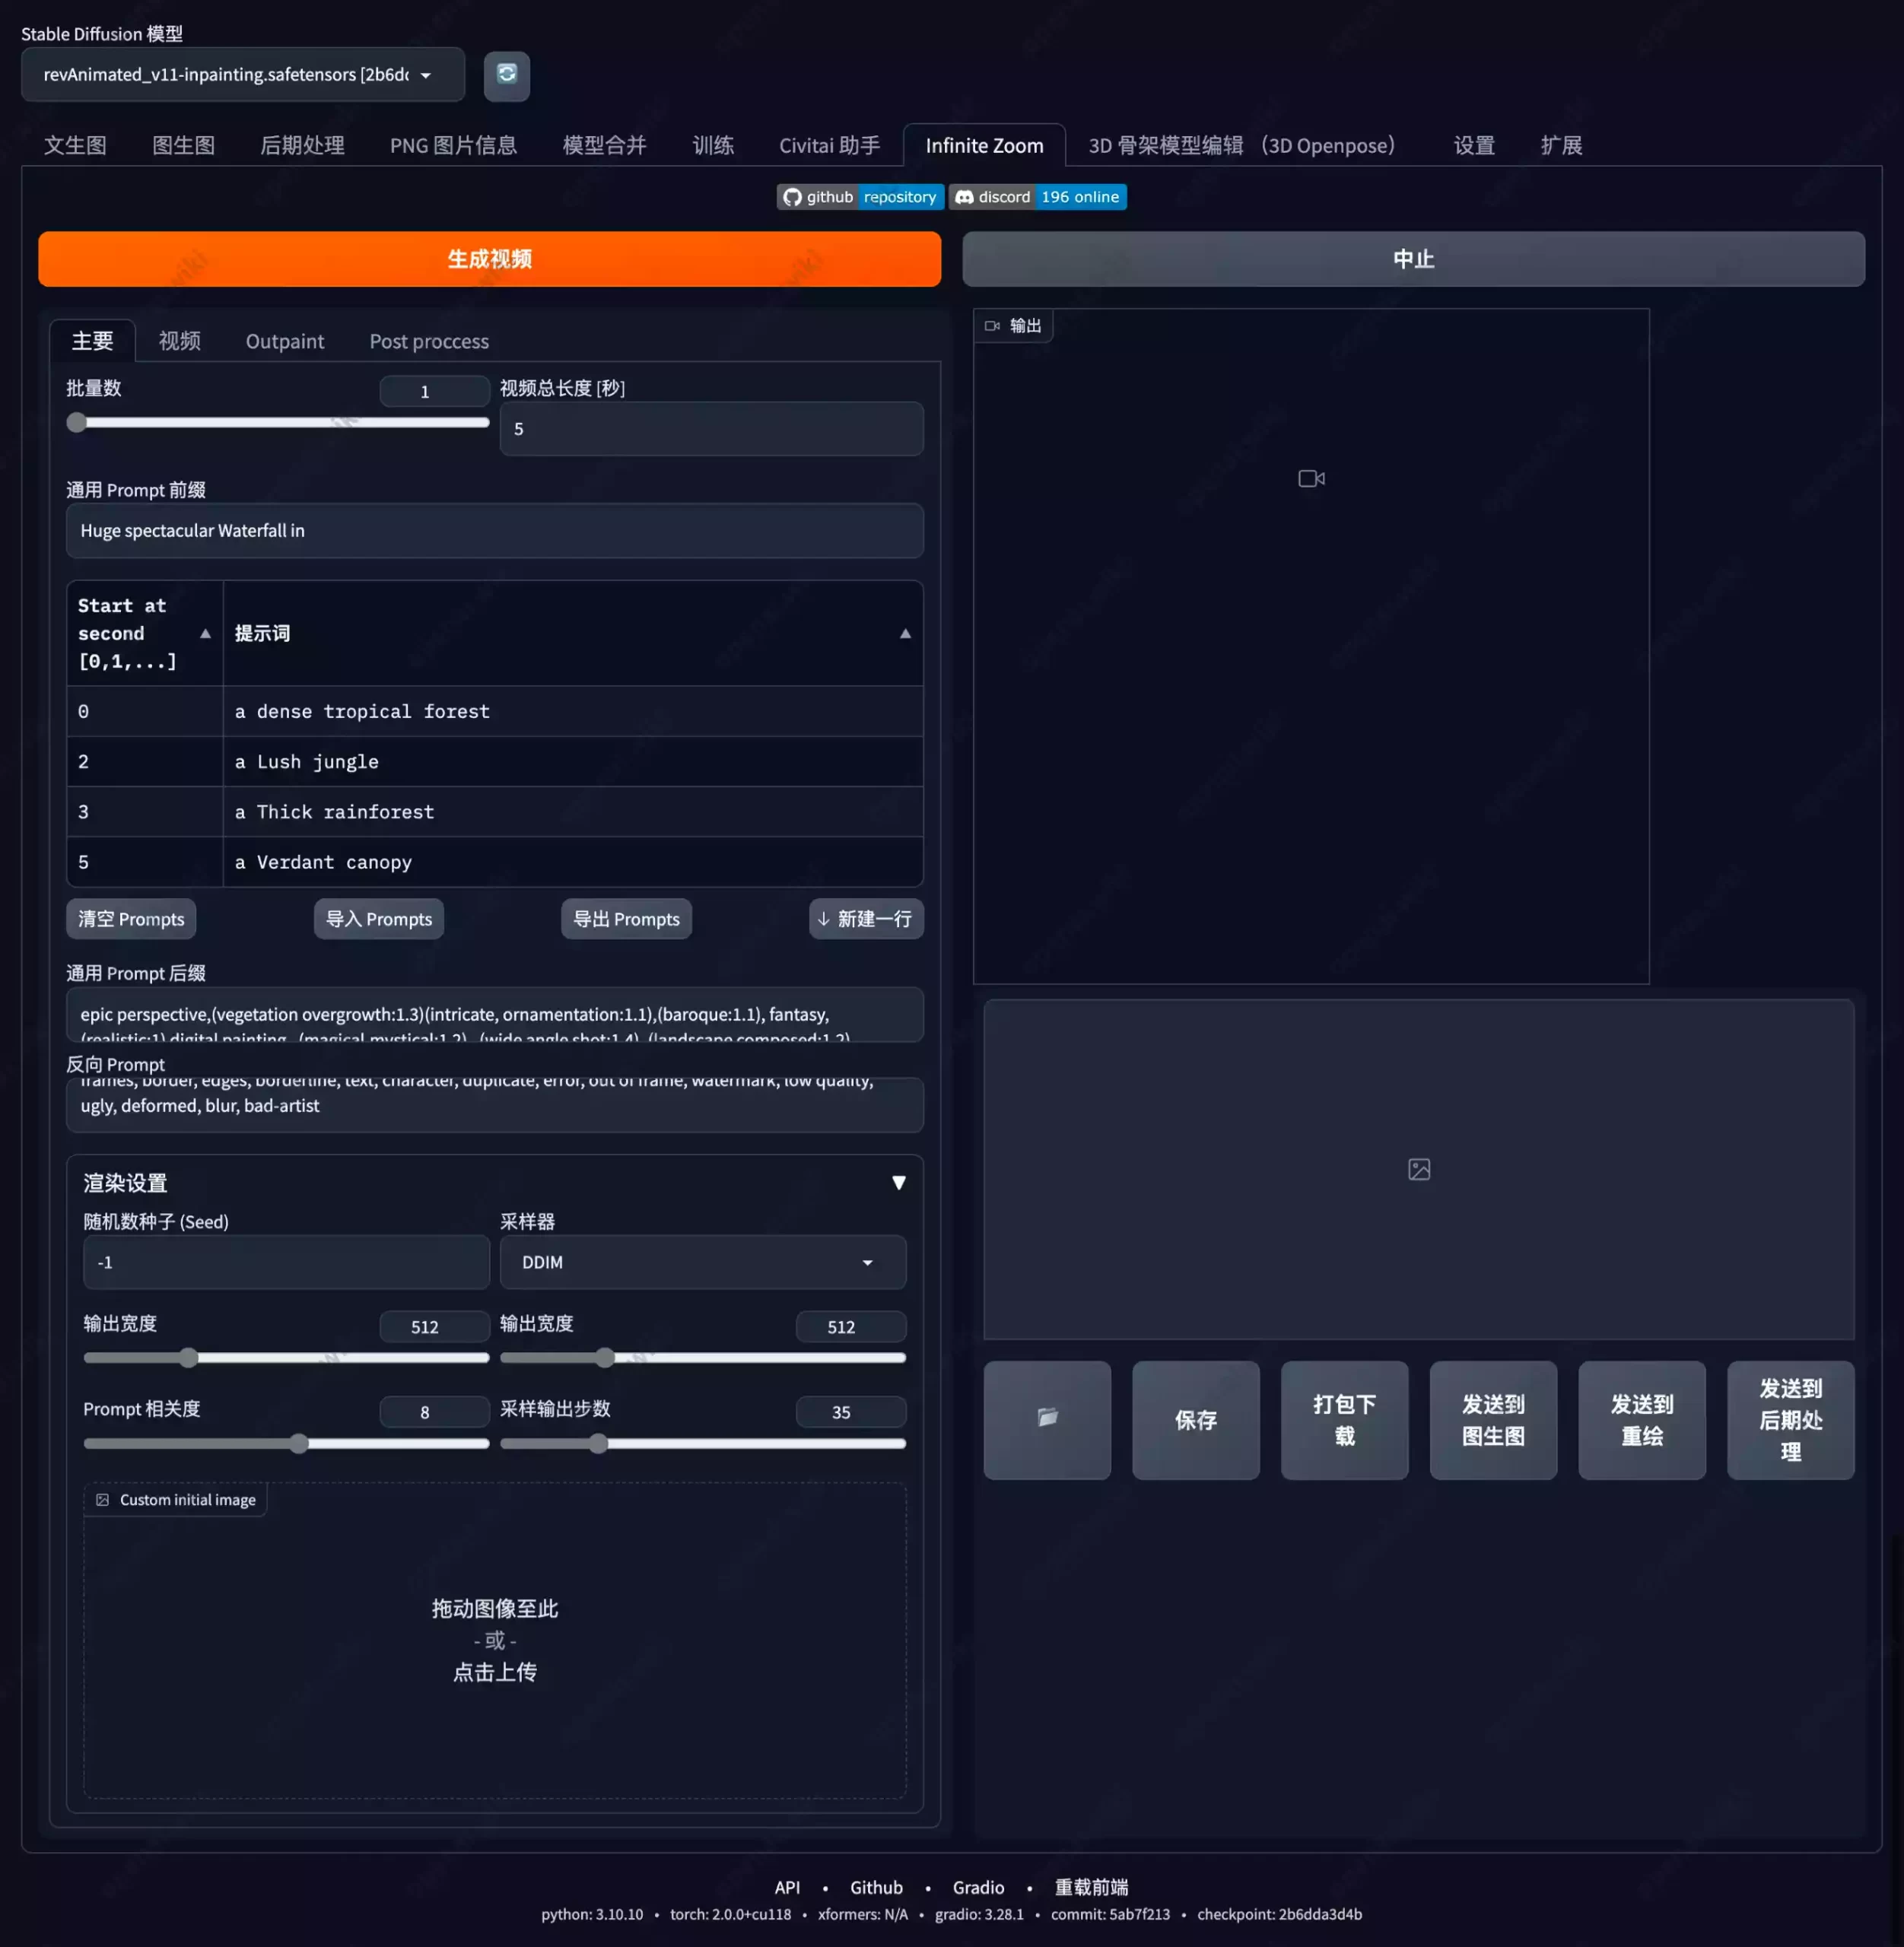Click the API footer link
The width and height of the screenshot is (1904, 1947).
coord(787,1887)
